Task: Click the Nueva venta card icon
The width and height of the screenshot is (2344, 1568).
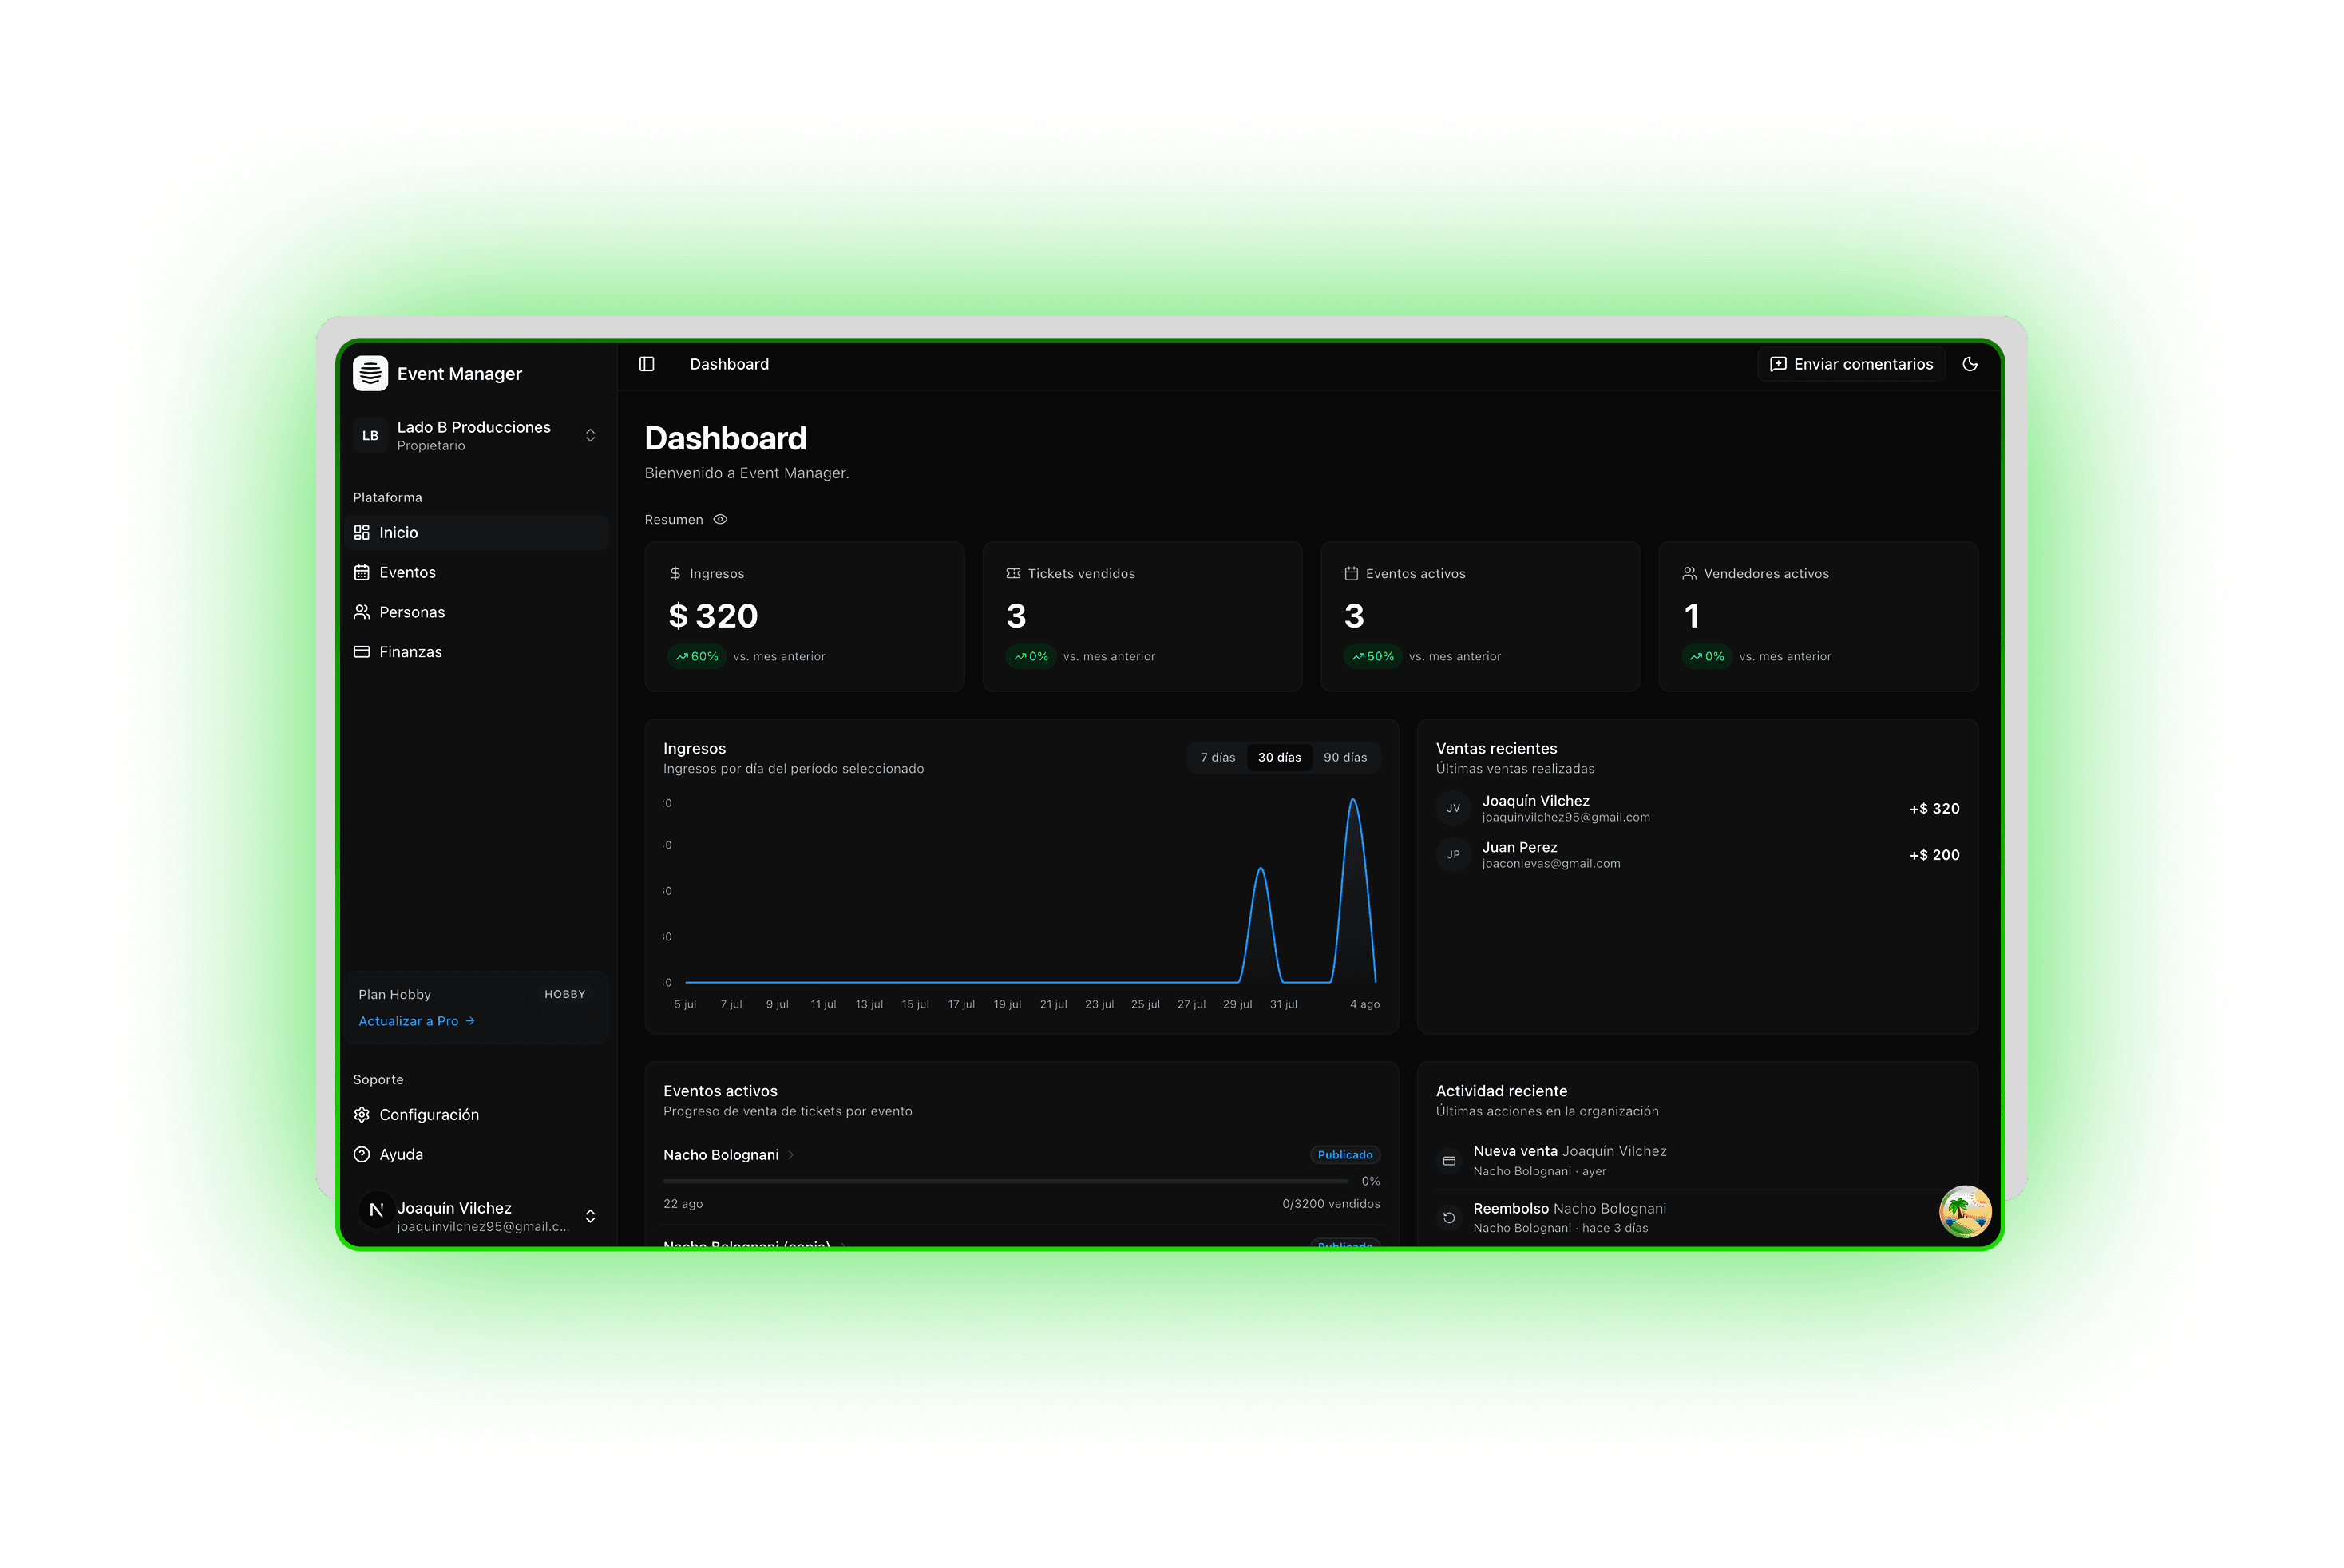Action: (x=1449, y=1161)
